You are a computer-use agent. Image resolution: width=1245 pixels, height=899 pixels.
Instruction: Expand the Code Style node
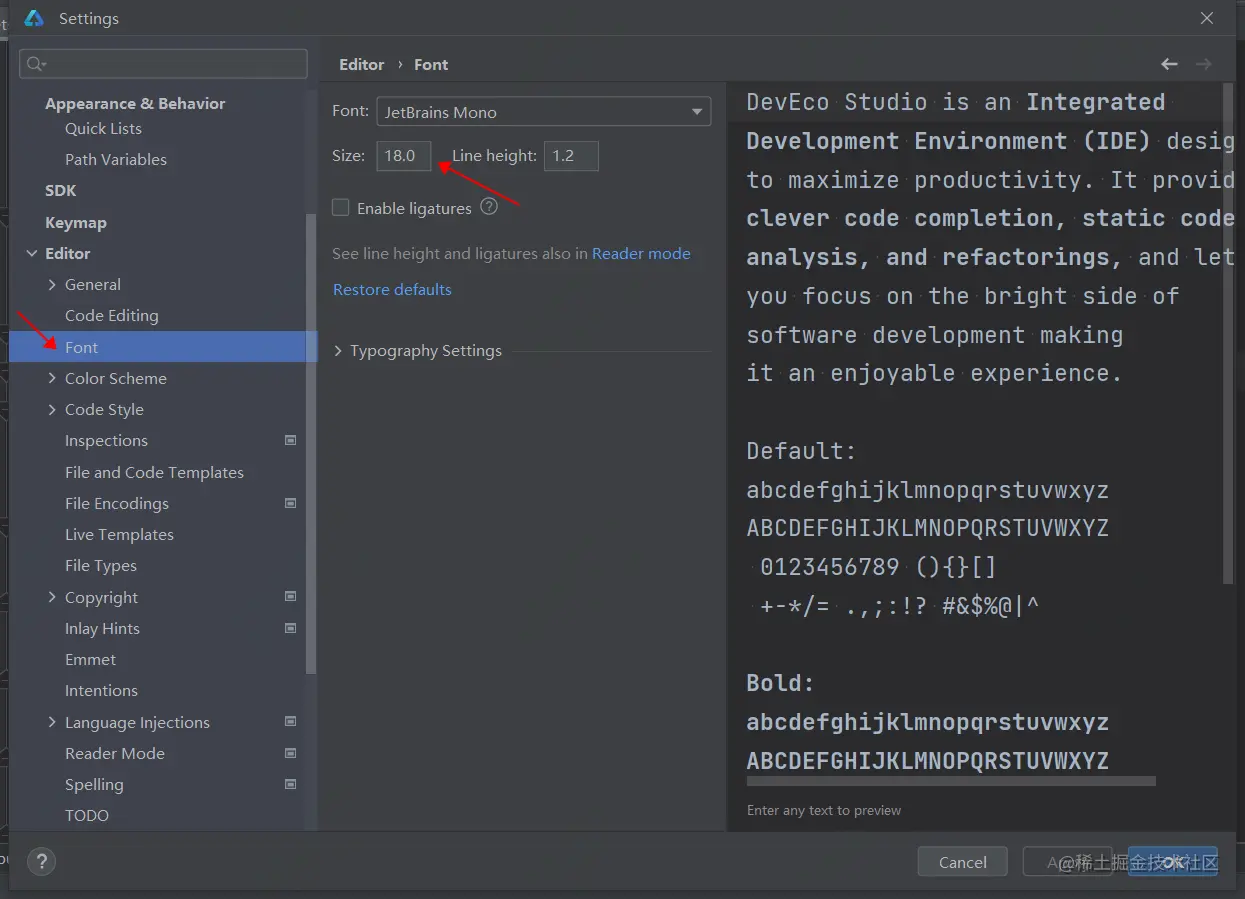[x=52, y=409]
